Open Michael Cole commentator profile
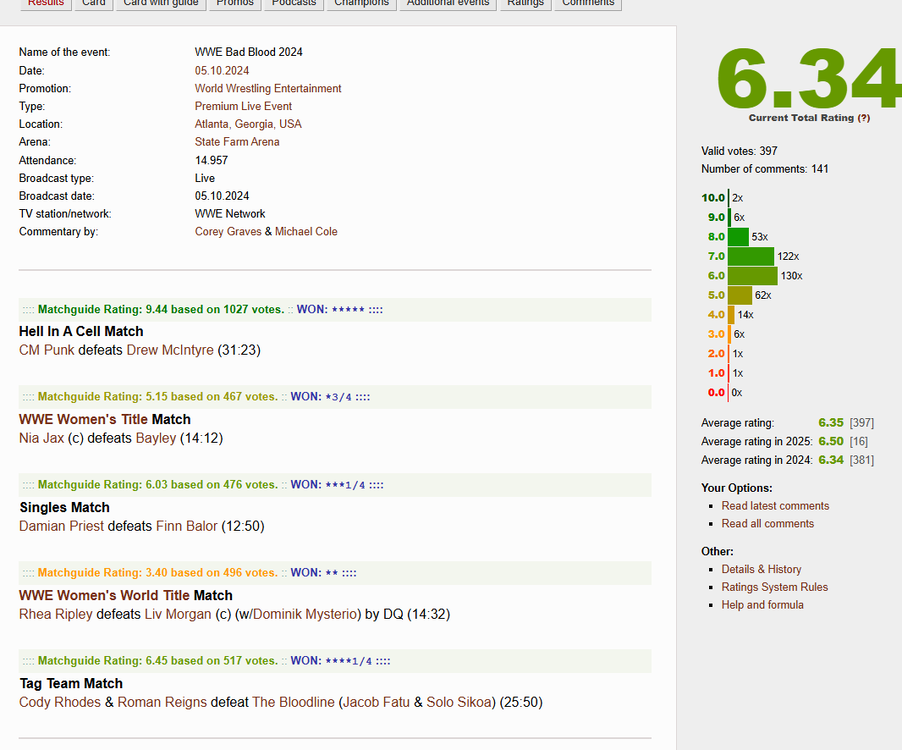 point(306,232)
